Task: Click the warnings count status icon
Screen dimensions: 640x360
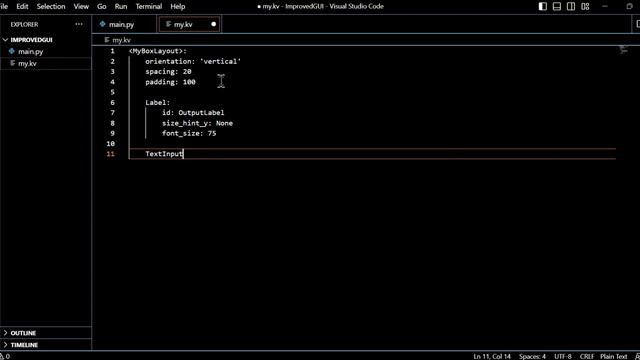Action: click(x=5, y=356)
